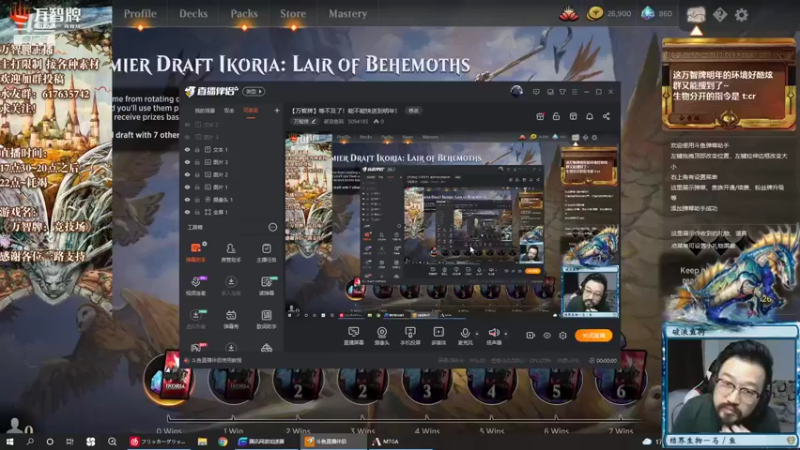Open Windows taskbar search
Screen dimensions: 800x450
point(30,441)
